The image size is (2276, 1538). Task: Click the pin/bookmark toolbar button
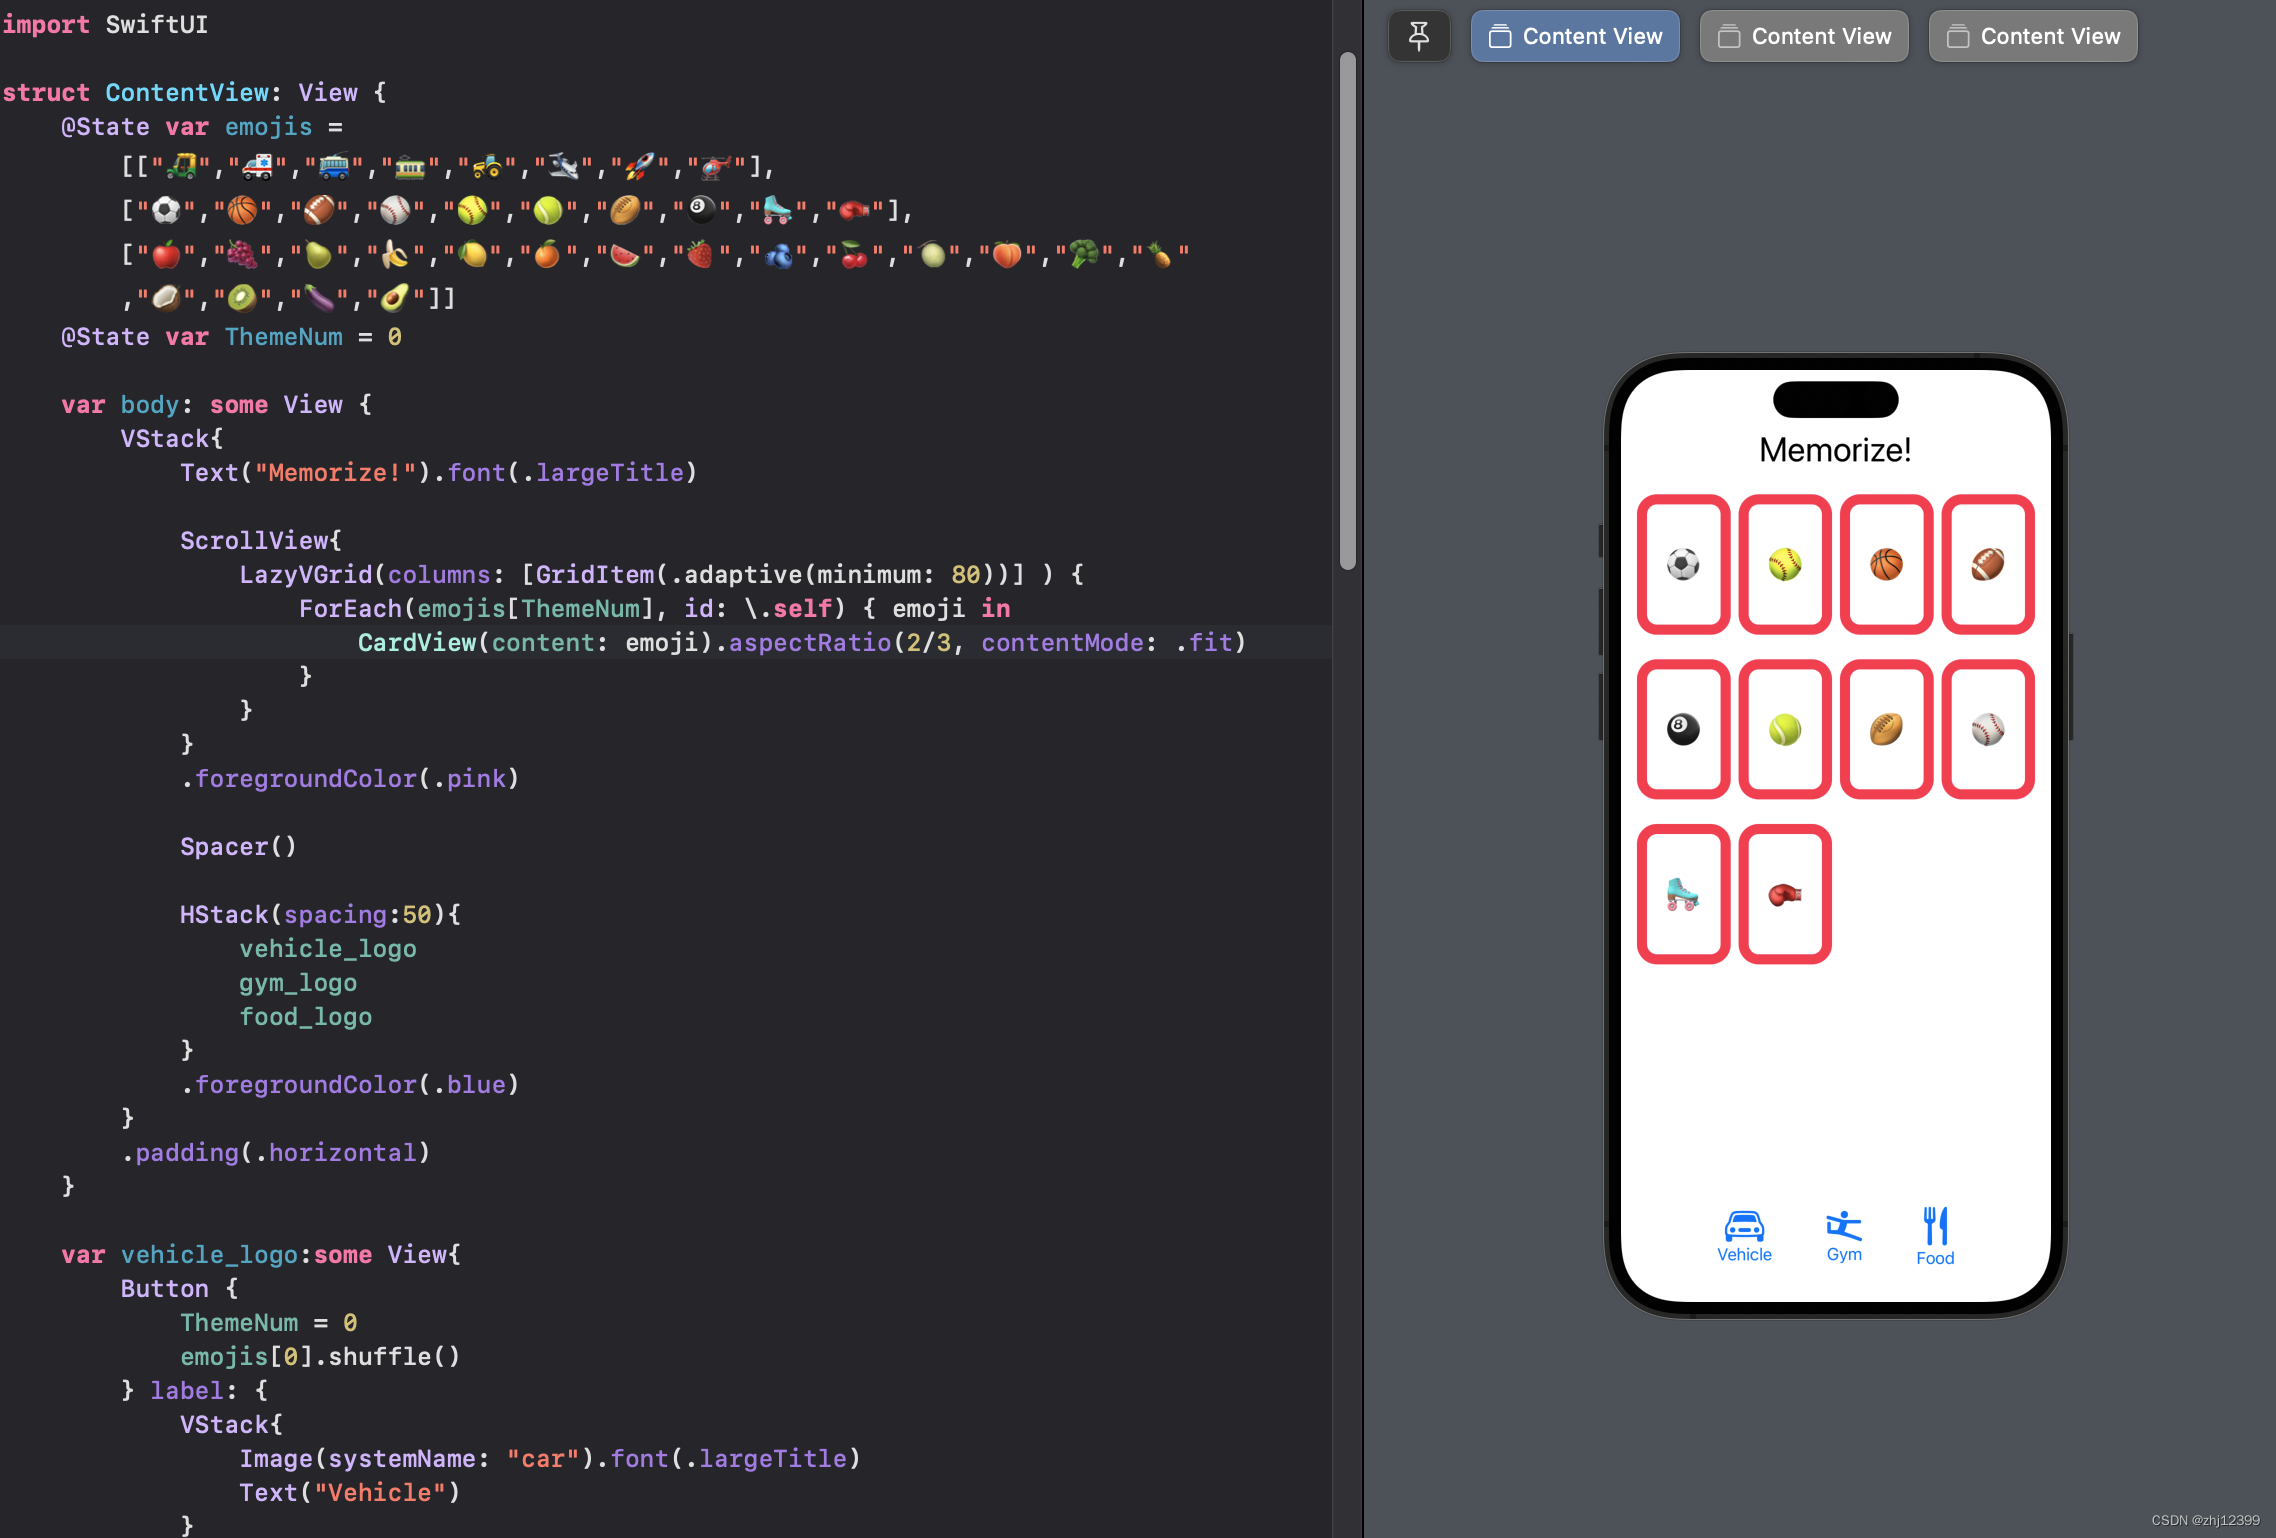[1418, 36]
